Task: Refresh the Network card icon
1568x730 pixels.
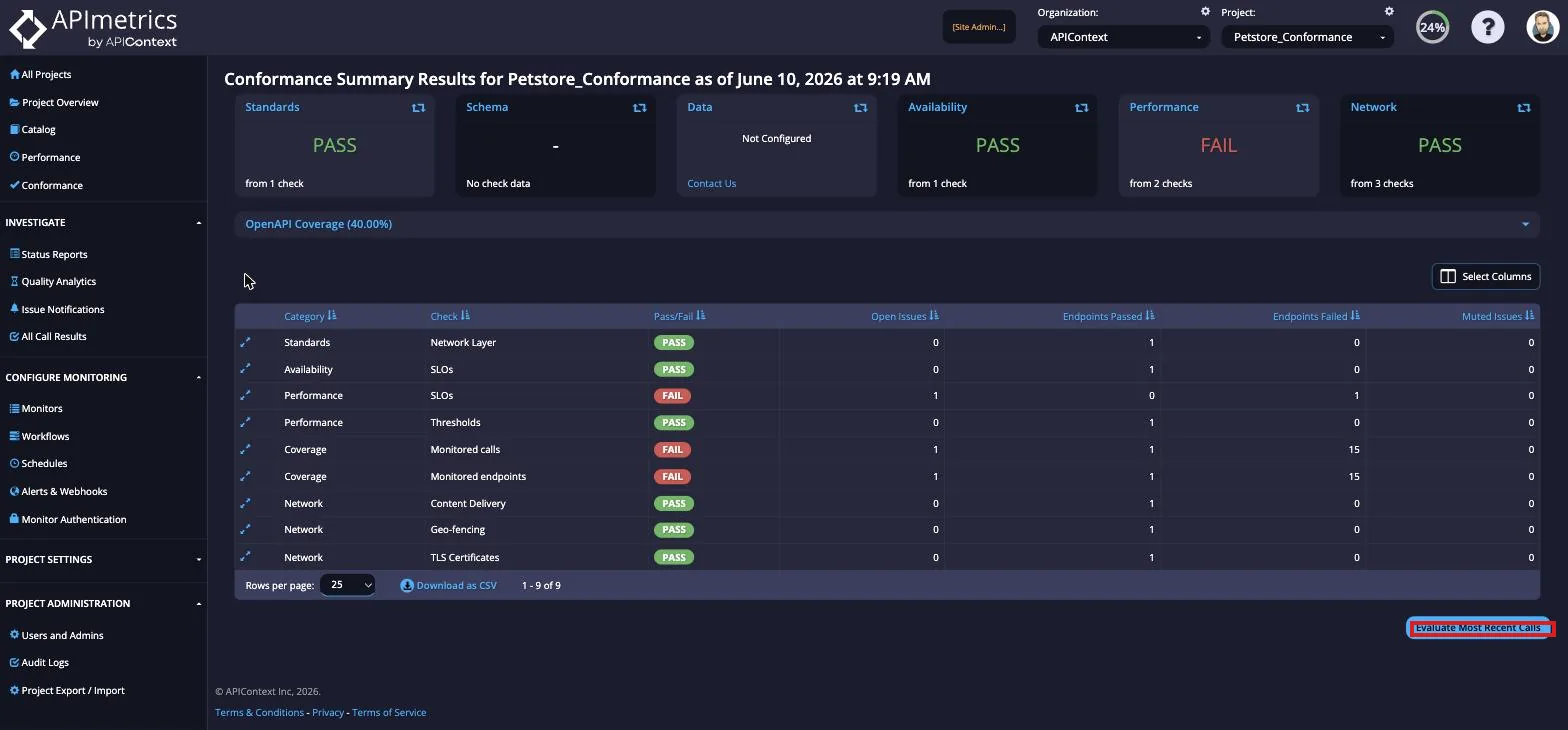Action: click(1523, 108)
